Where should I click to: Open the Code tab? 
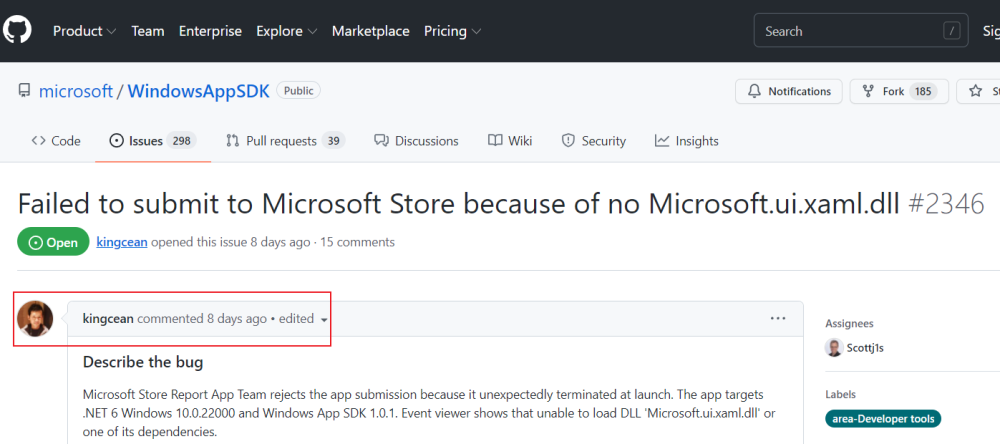click(56, 141)
